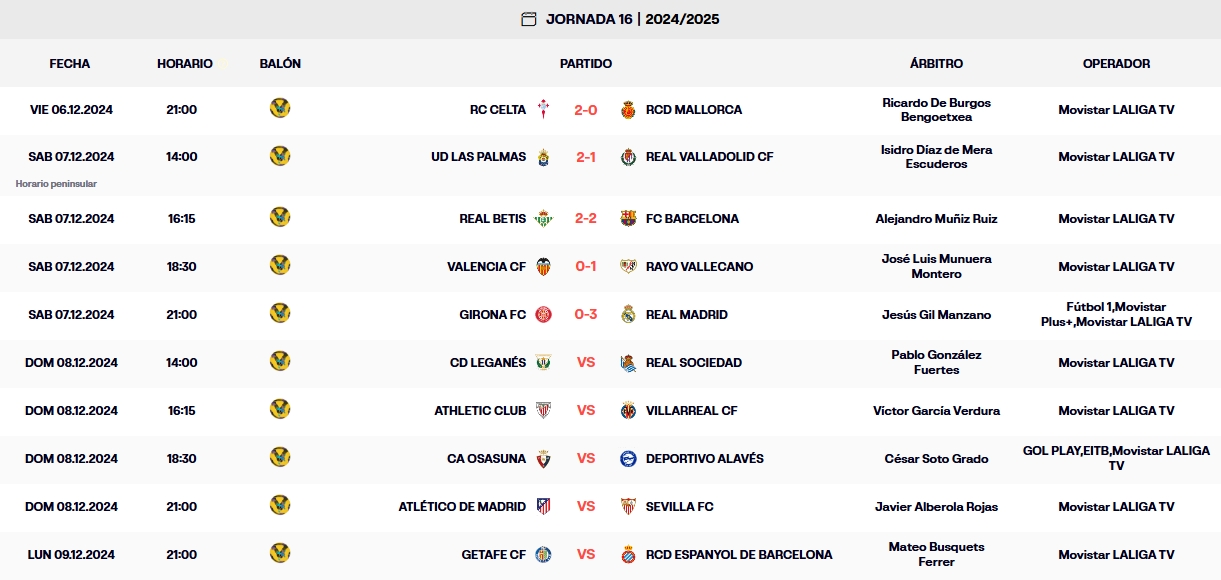This screenshot has width=1221, height=580.
Task: Select the ball icon in the Getafe row
Action: 280,554
